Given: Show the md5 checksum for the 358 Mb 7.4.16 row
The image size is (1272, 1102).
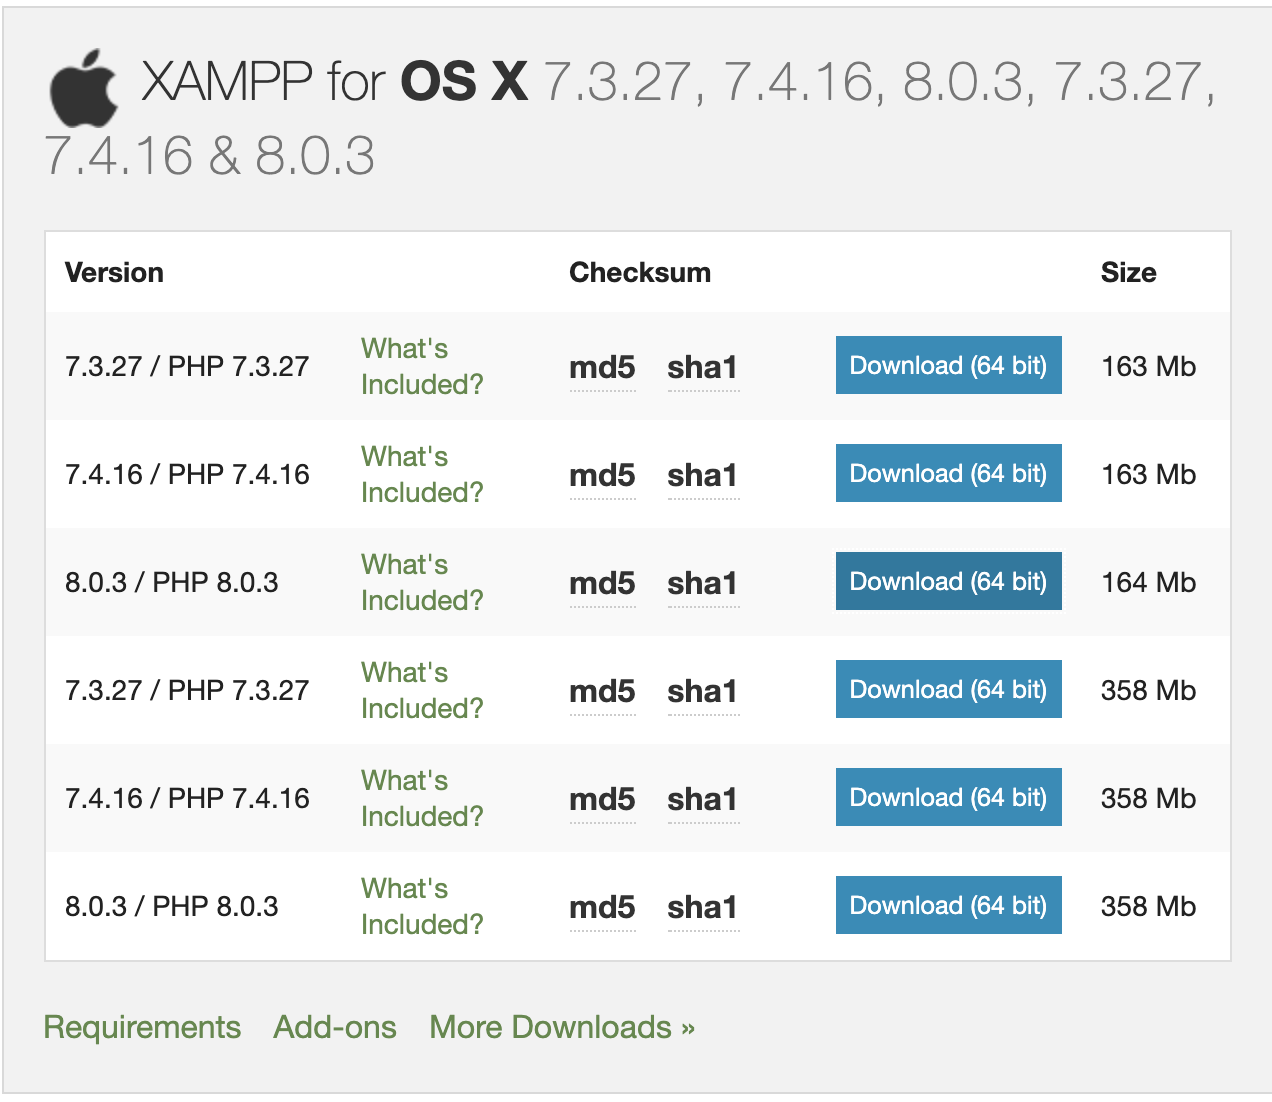Looking at the screenshot, I should 602,799.
